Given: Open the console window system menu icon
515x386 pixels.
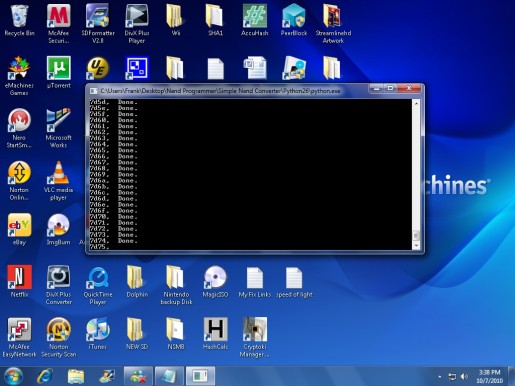Looking at the screenshot, I should [94, 91].
